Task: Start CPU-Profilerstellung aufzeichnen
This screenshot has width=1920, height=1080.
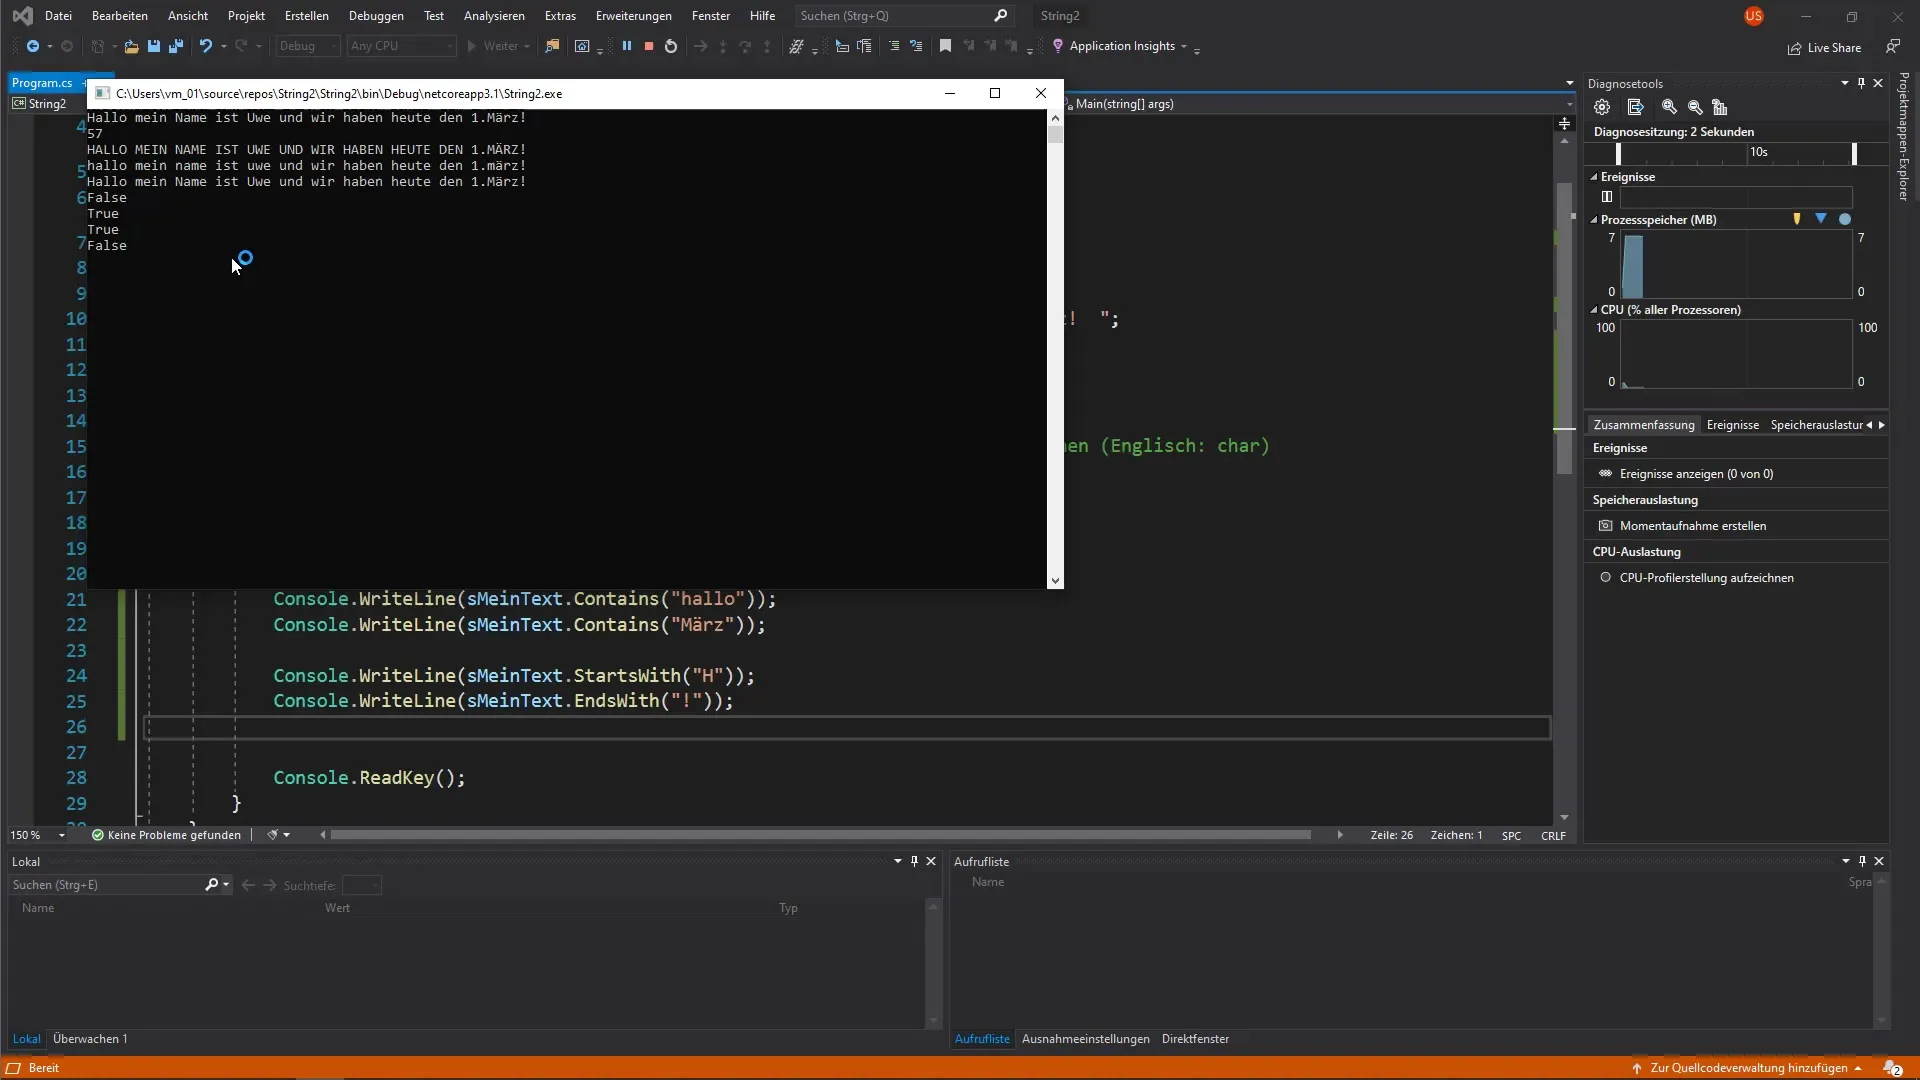Action: pyautogui.click(x=1706, y=578)
